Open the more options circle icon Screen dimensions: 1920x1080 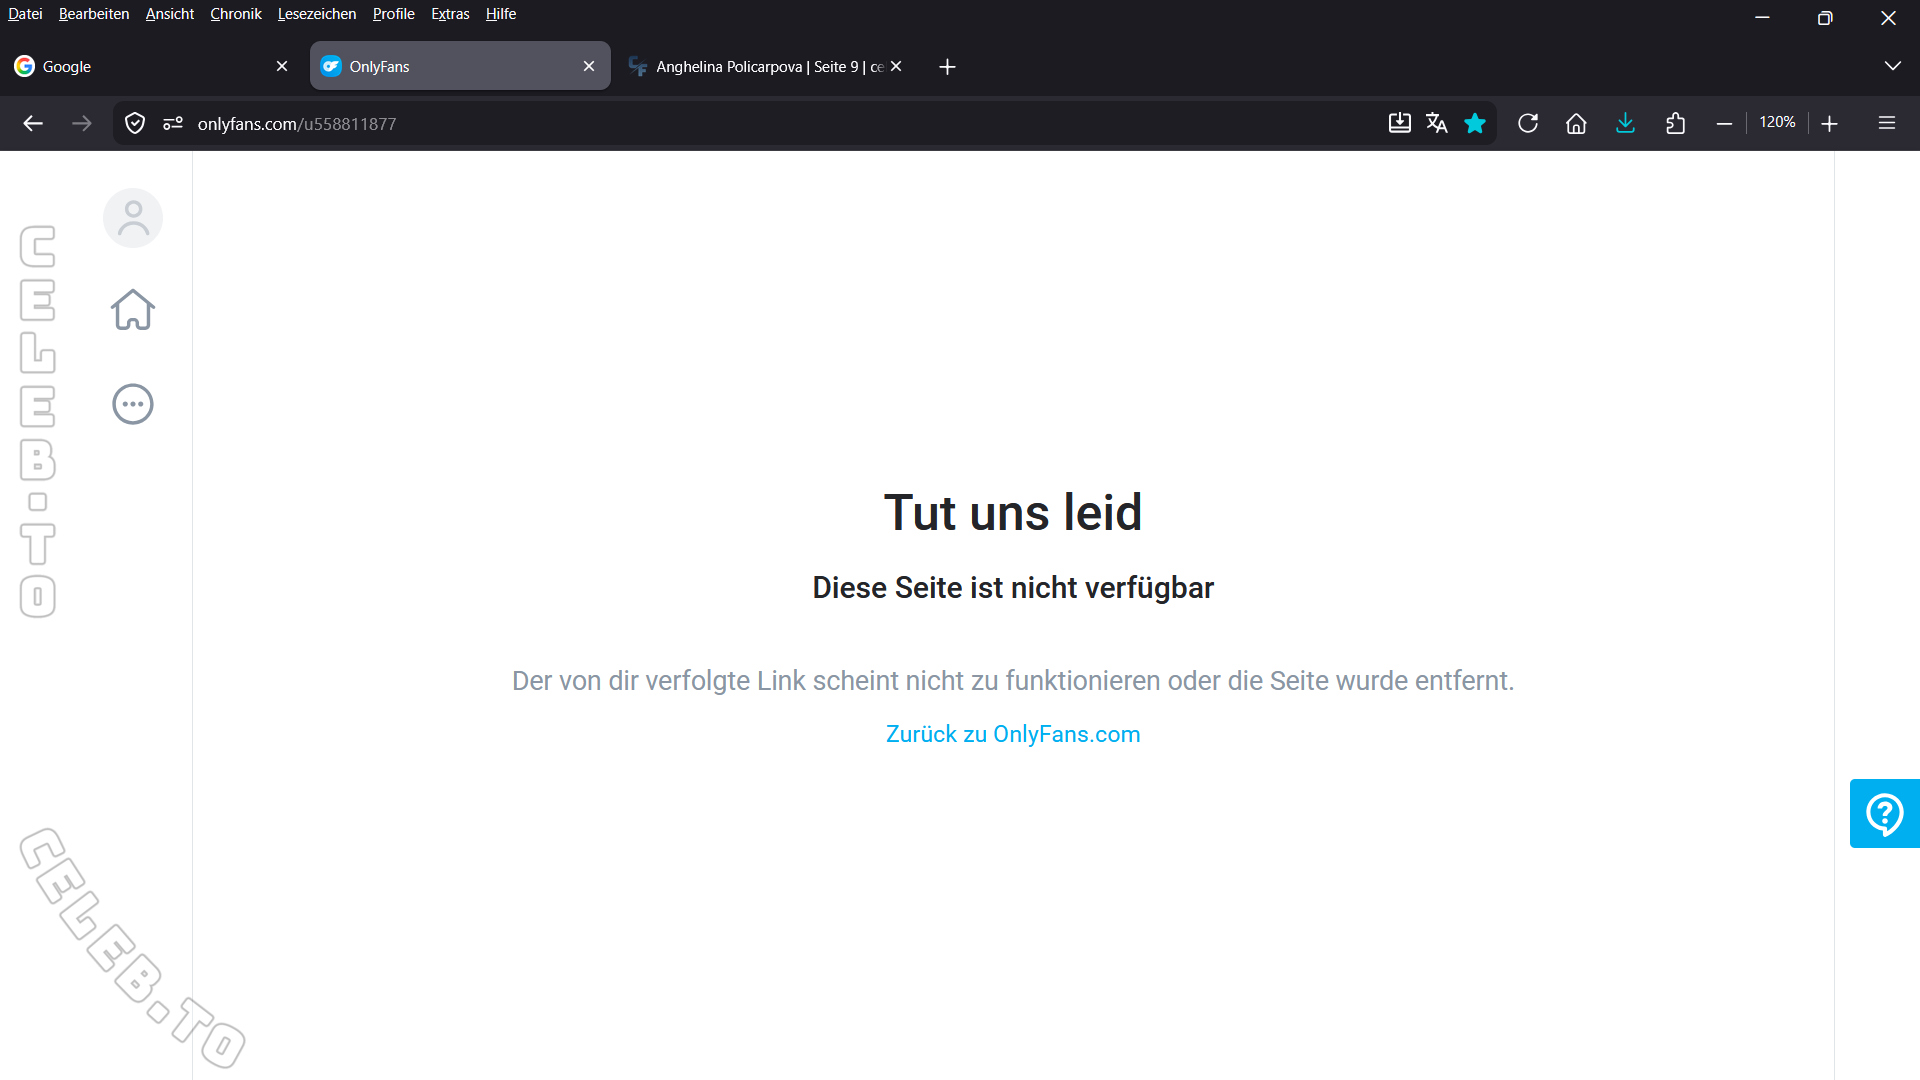132,404
